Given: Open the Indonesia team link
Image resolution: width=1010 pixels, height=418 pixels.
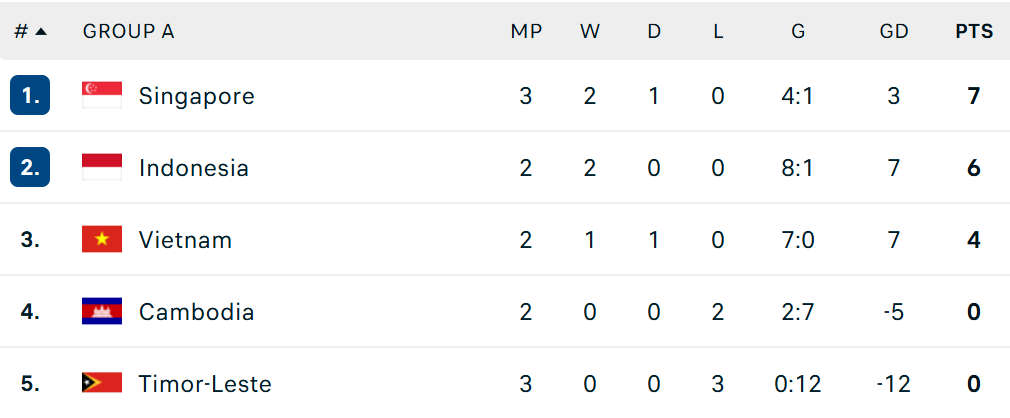Looking at the screenshot, I should point(194,168).
